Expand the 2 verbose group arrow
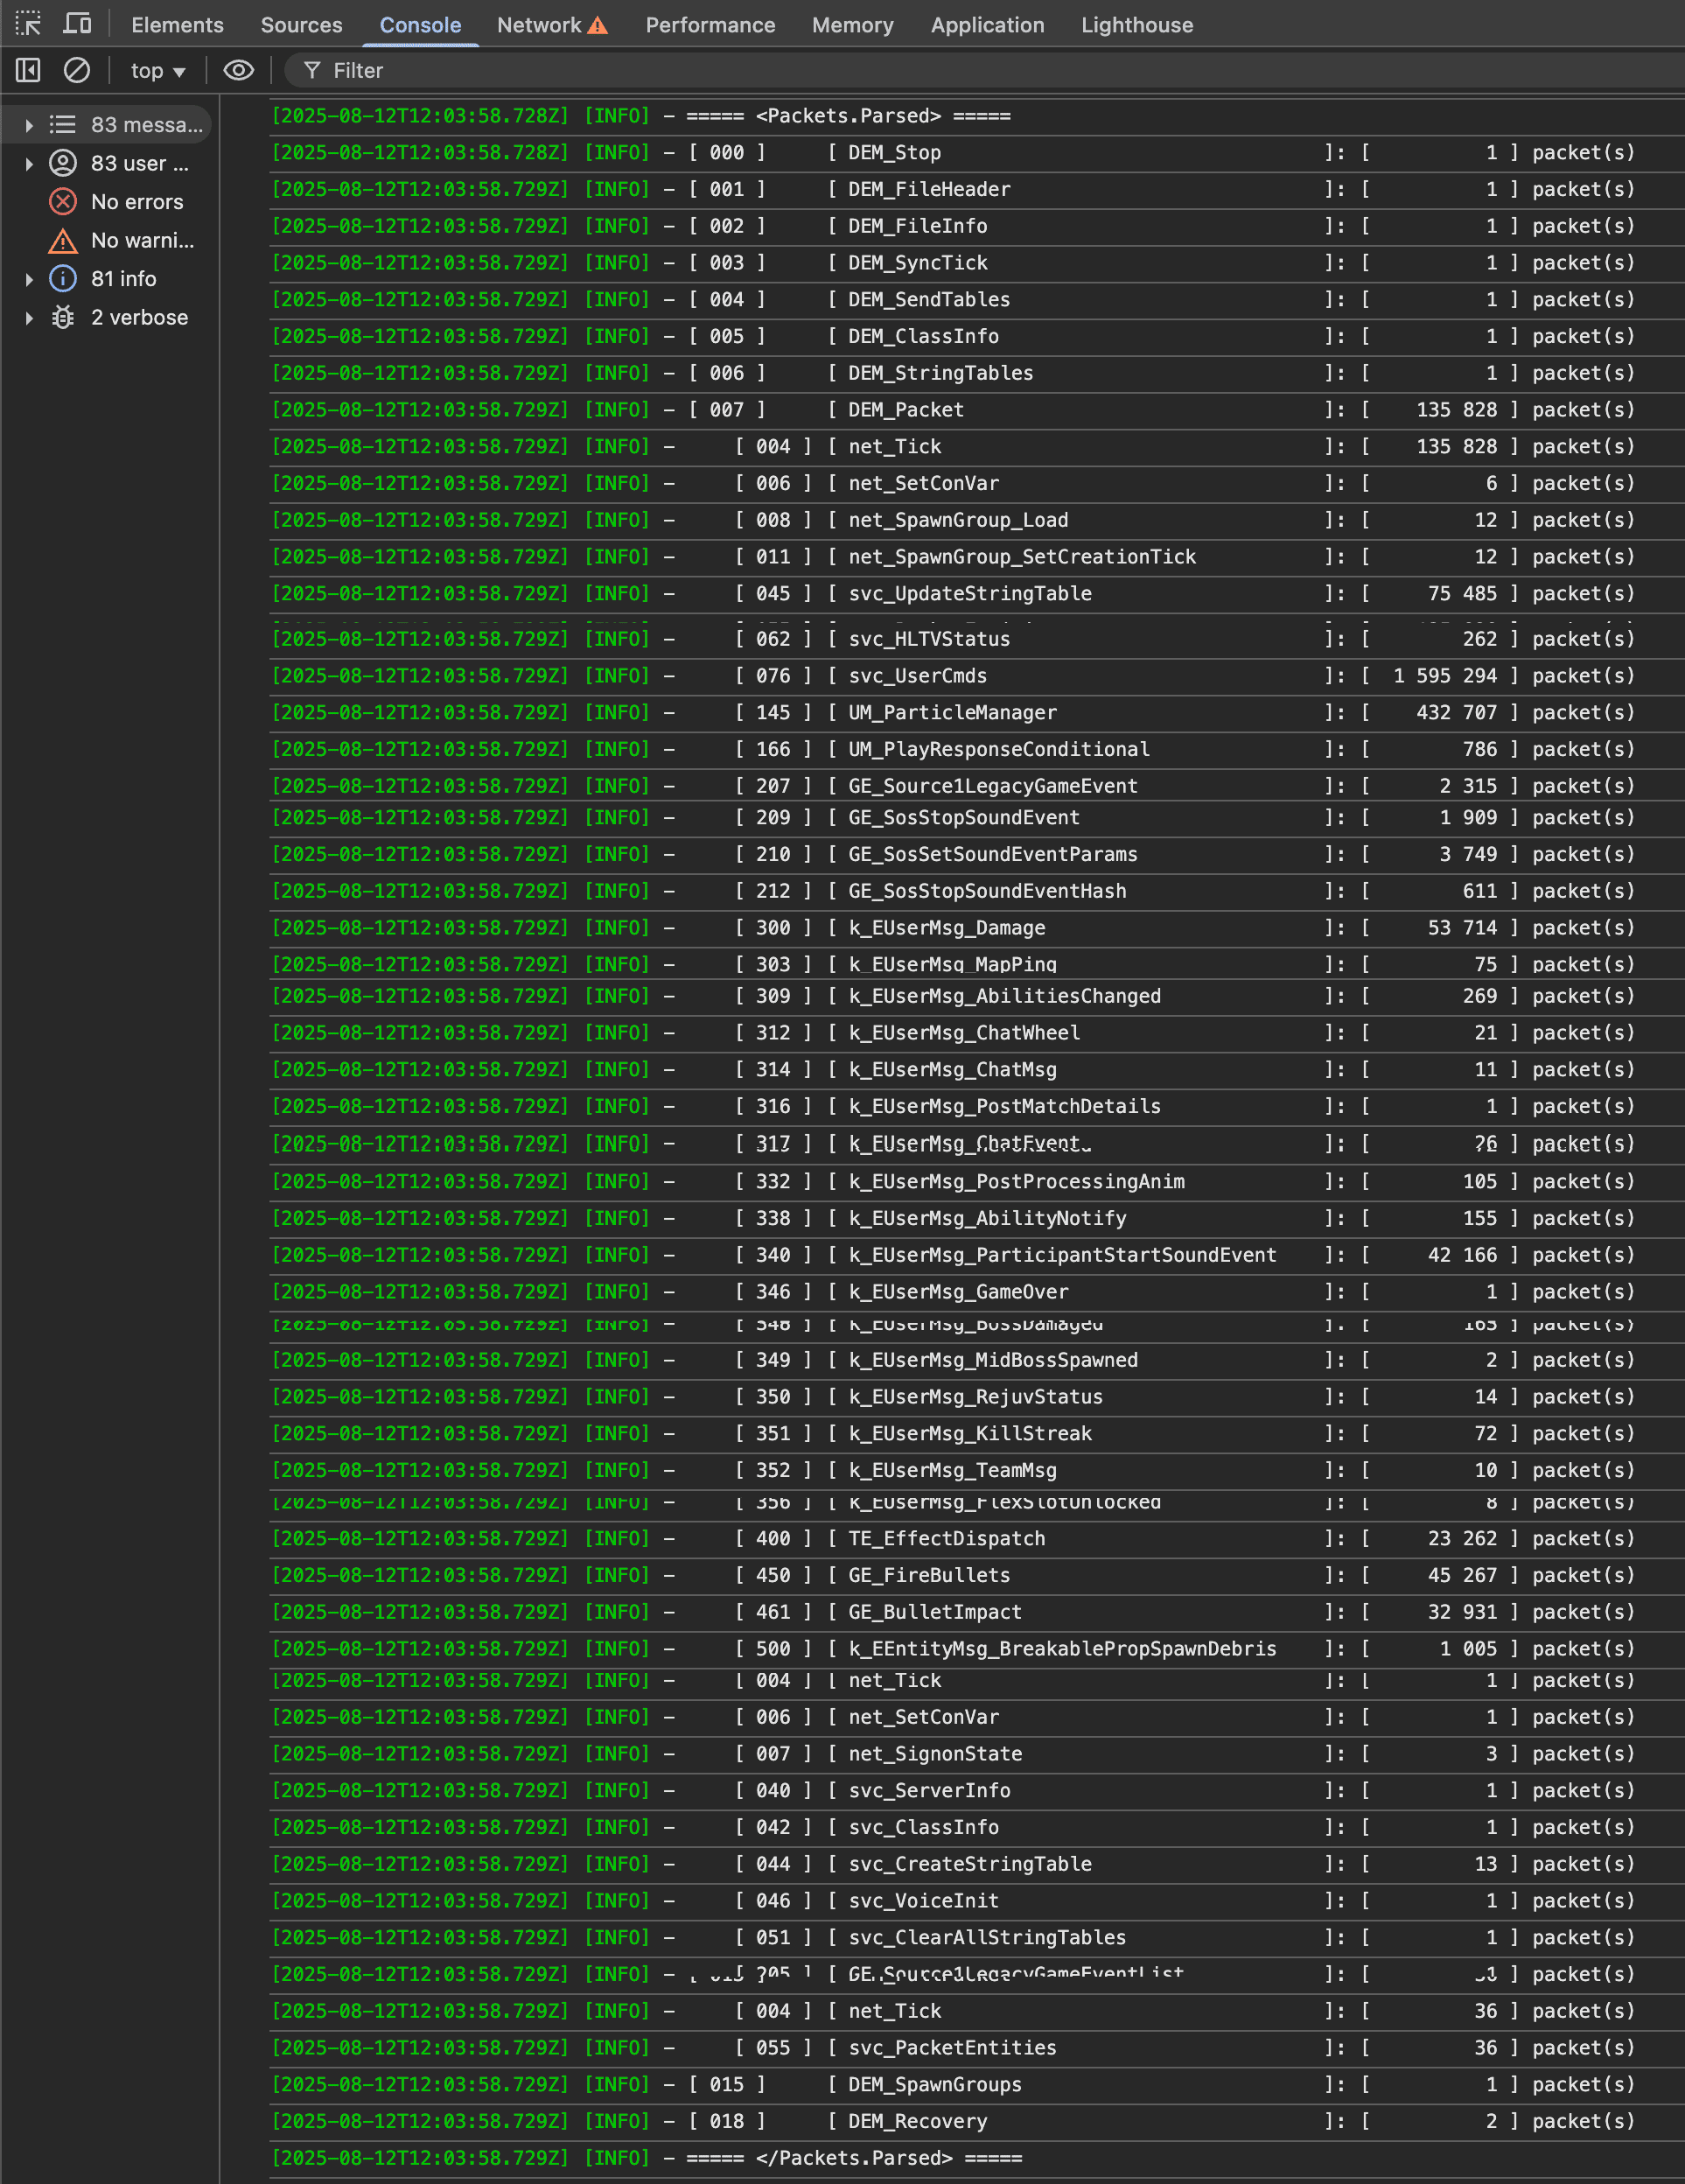Screen dimensions: 1685x2184 29,318
